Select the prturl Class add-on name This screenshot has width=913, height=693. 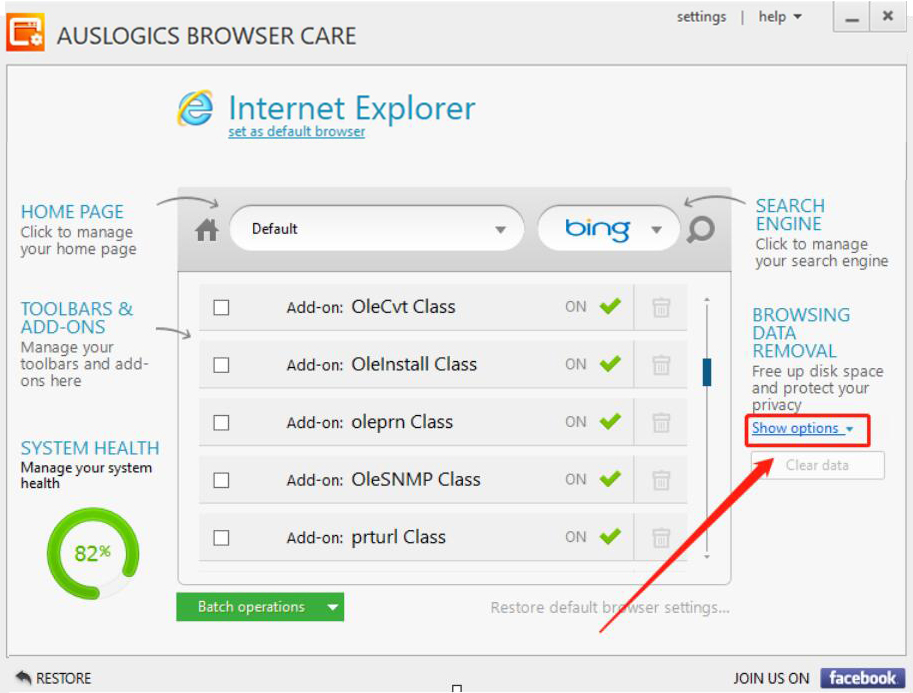(398, 537)
